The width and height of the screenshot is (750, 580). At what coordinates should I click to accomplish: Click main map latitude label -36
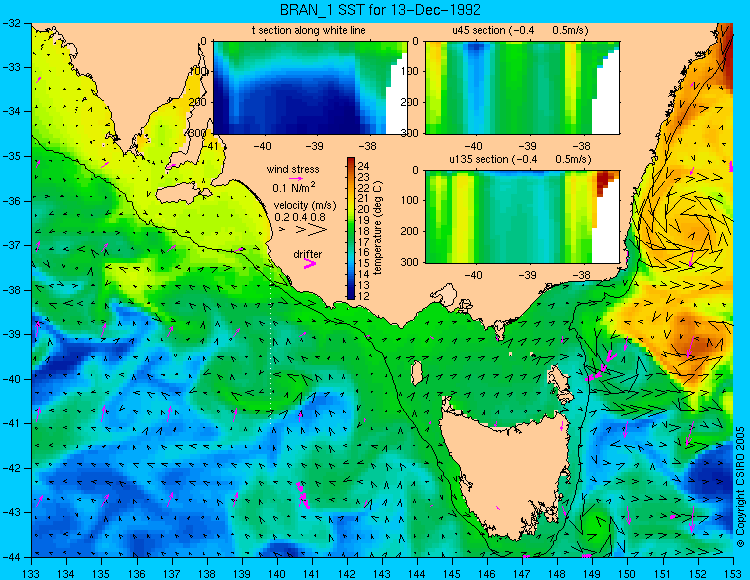click(x=11, y=201)
